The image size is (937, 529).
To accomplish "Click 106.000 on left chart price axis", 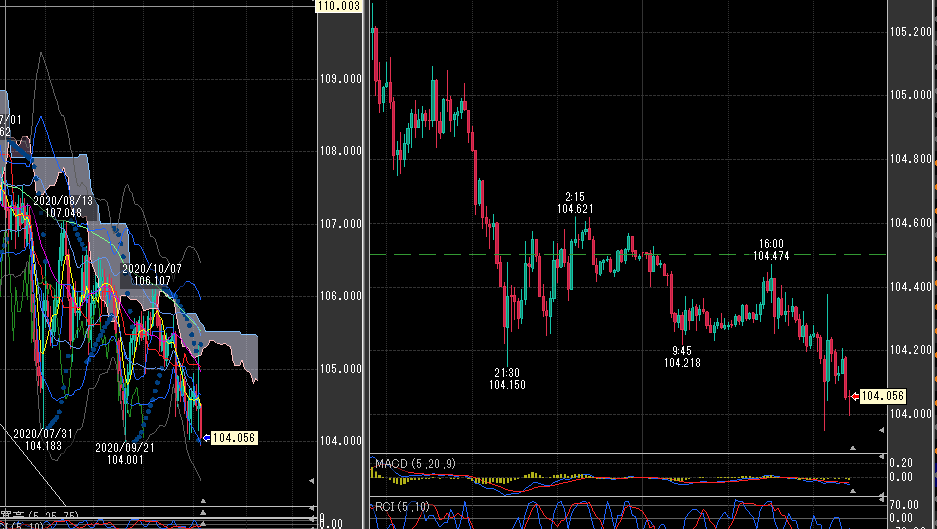I will [341, 296].
